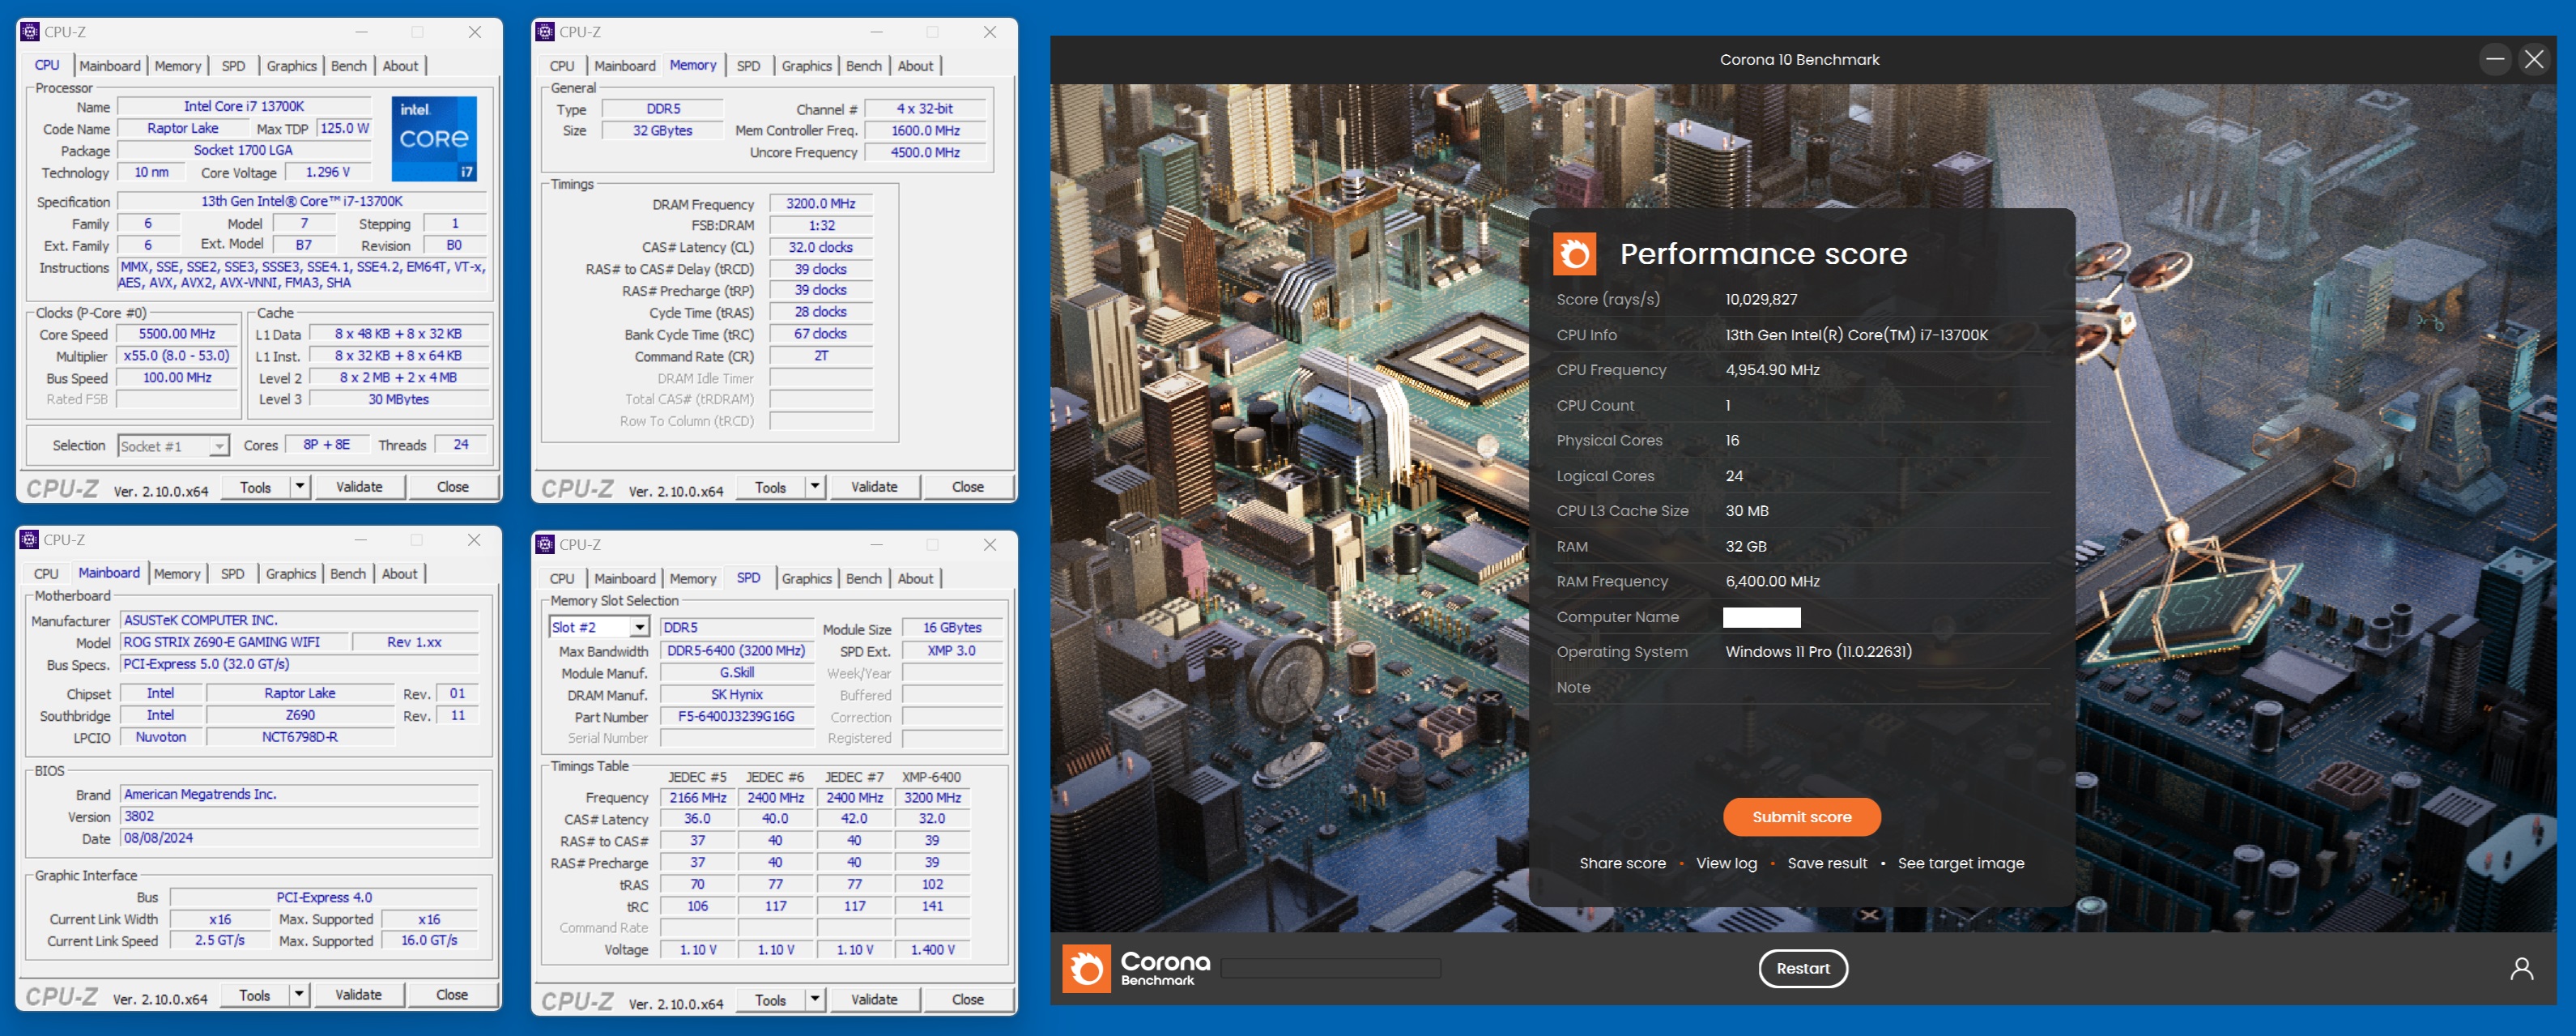Close the CPU-Z SPD window
2576x1036 pixels.
coord(989,545)
